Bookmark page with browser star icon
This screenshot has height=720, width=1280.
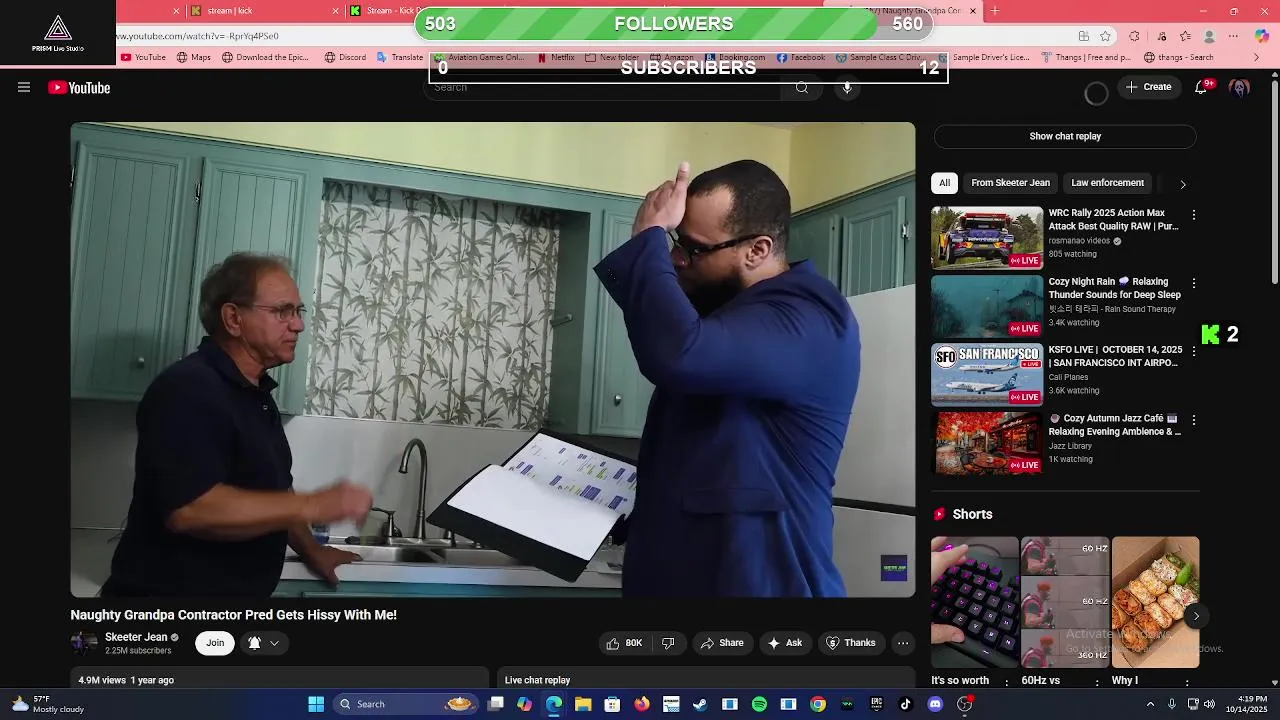pyautogui.click(x=1105, y=36)
